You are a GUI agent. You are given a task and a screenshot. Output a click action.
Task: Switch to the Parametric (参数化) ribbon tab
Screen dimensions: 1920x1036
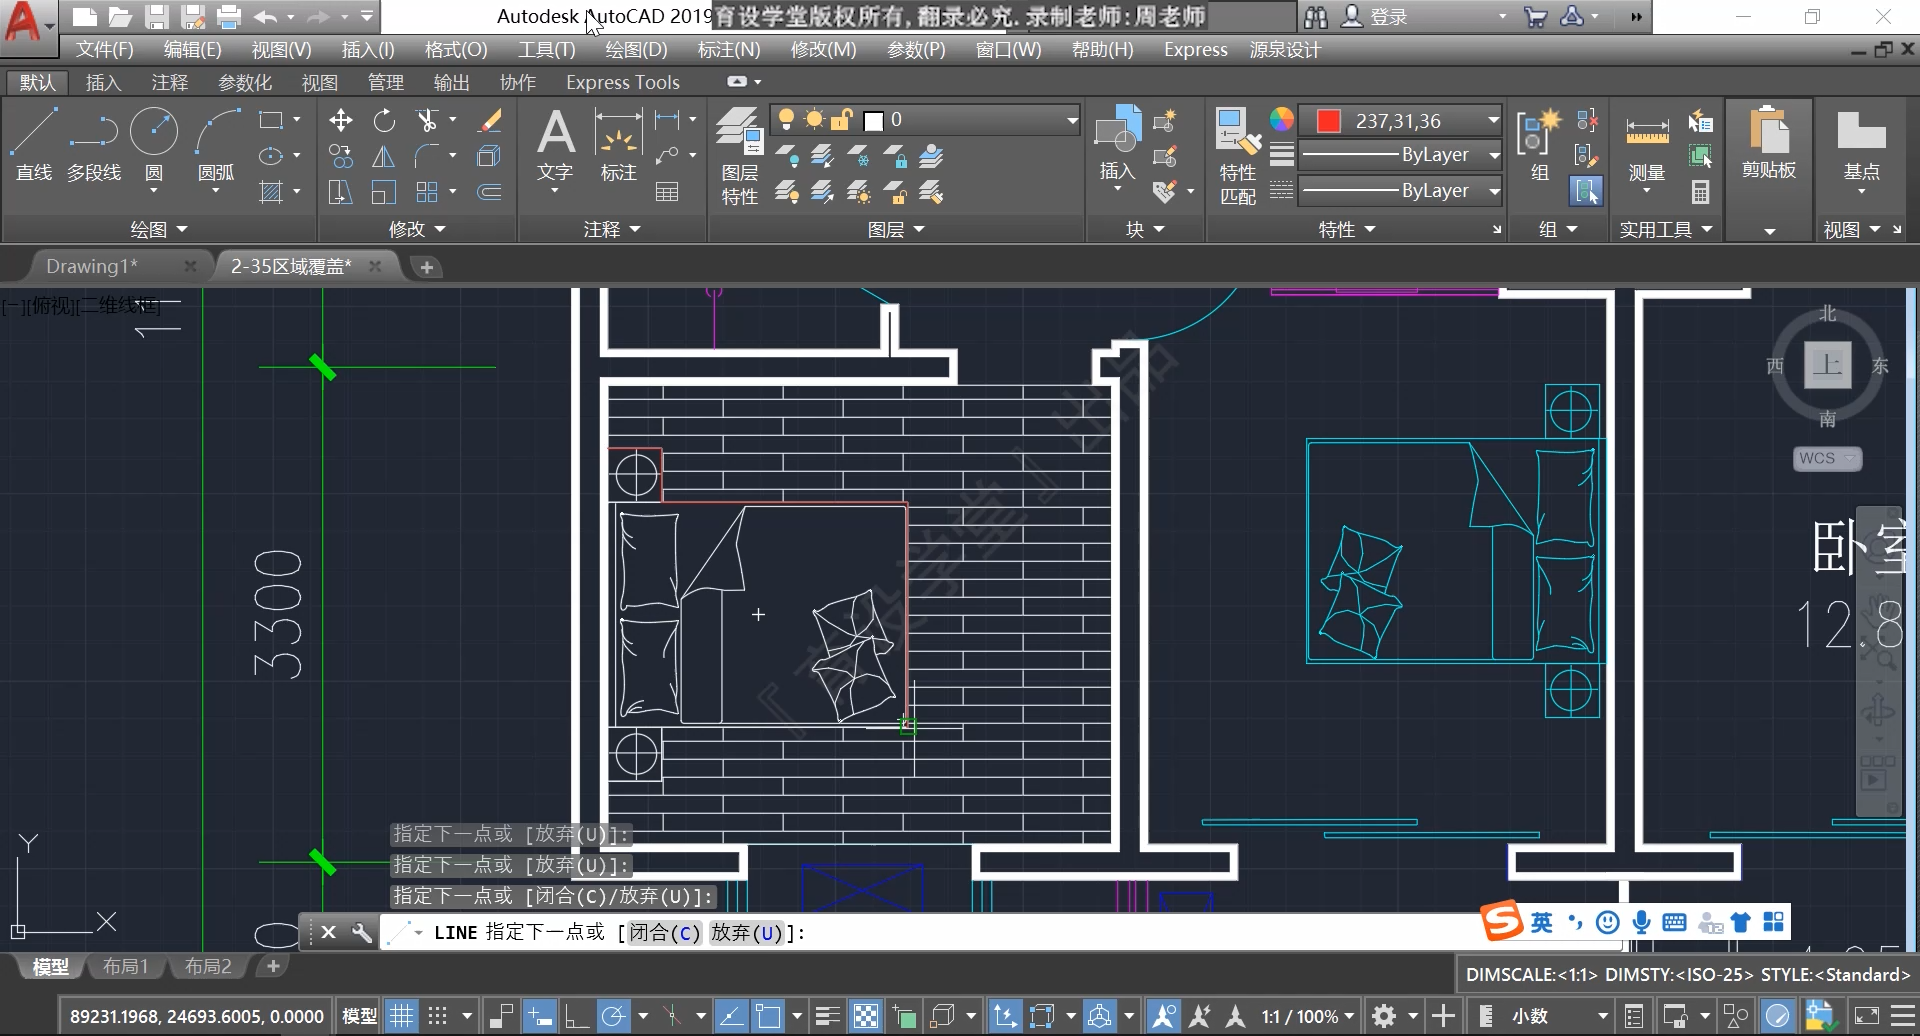(x=245, y=82)
